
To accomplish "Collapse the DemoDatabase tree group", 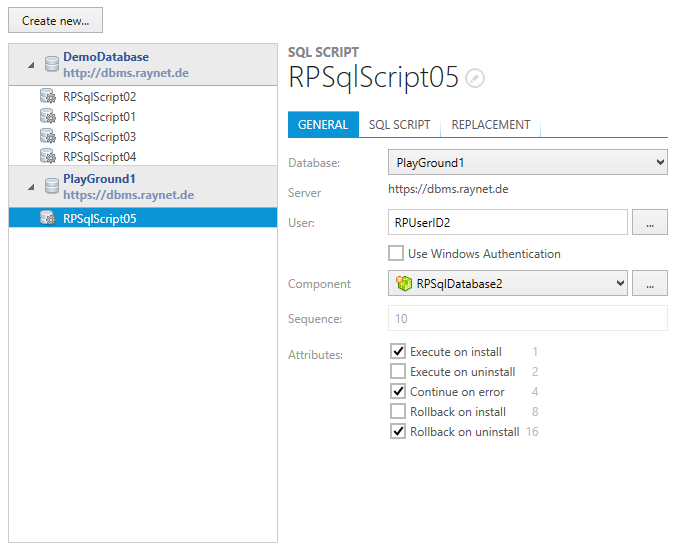I will (x=30, y=65).
